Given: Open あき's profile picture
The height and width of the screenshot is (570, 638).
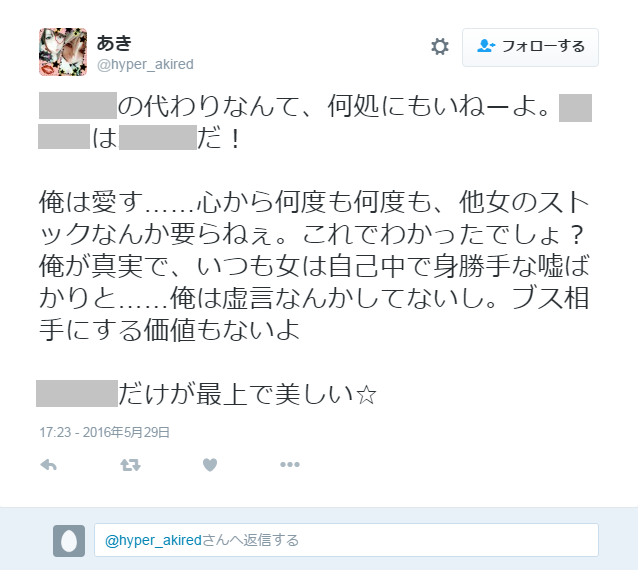Looking at the screenshot, I should pos(63,52).
